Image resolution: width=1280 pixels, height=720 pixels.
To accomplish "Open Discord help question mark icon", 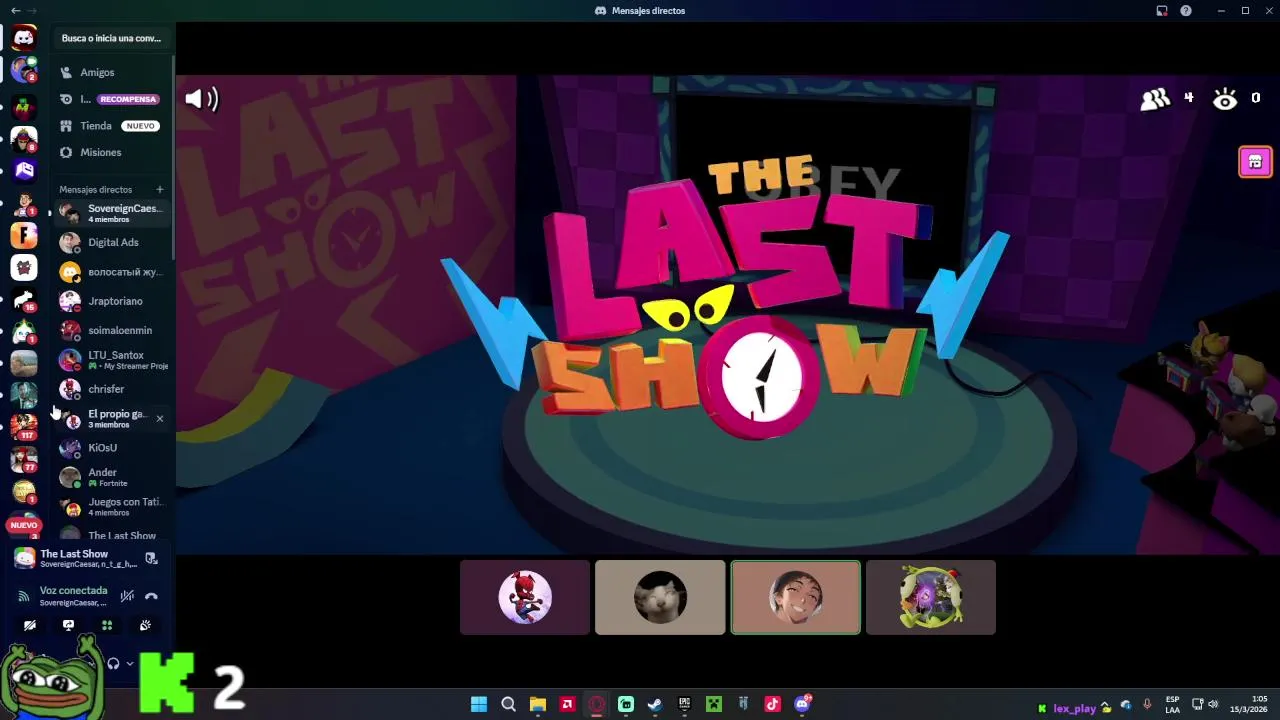I will [x=1186, y=11].
